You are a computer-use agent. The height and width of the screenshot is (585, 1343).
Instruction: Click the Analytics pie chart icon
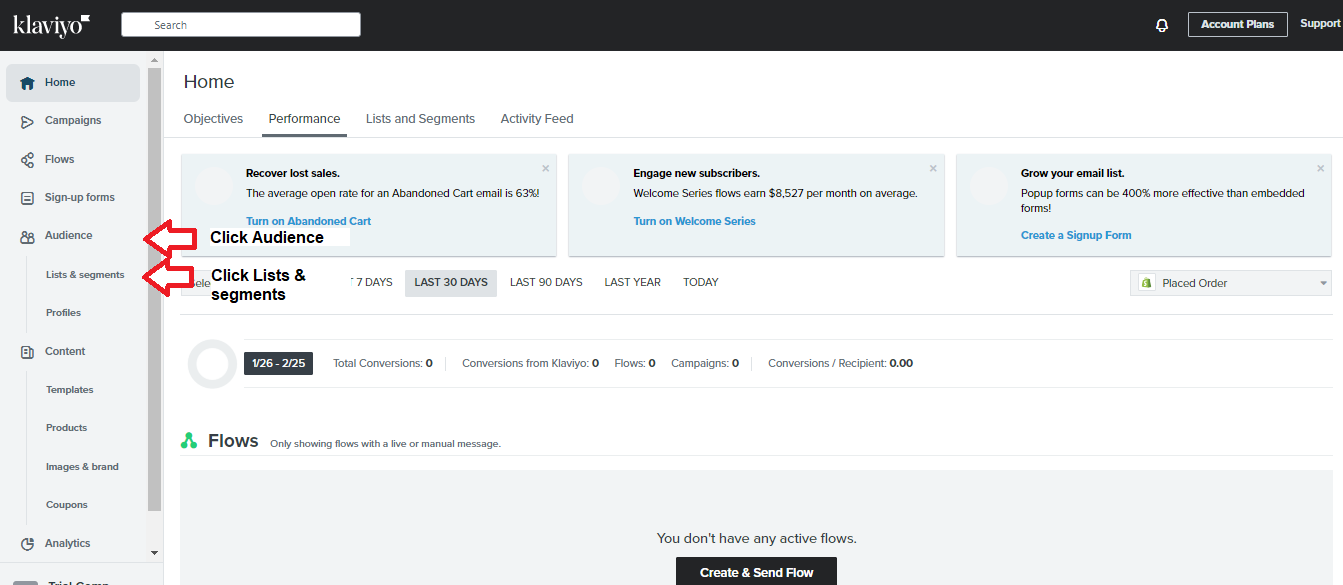27,544
